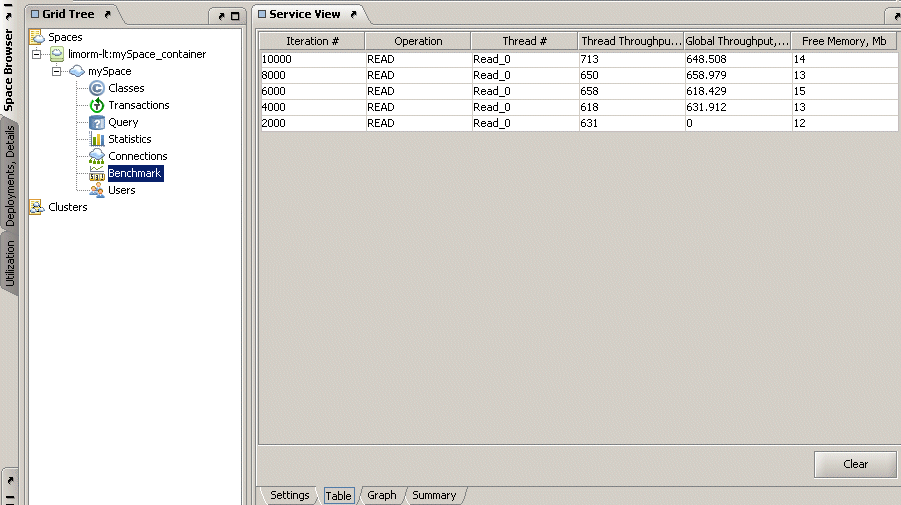
Task: Sort by the Thread Throughput column header
Action: pyautogui.click(x=630, y=41)
